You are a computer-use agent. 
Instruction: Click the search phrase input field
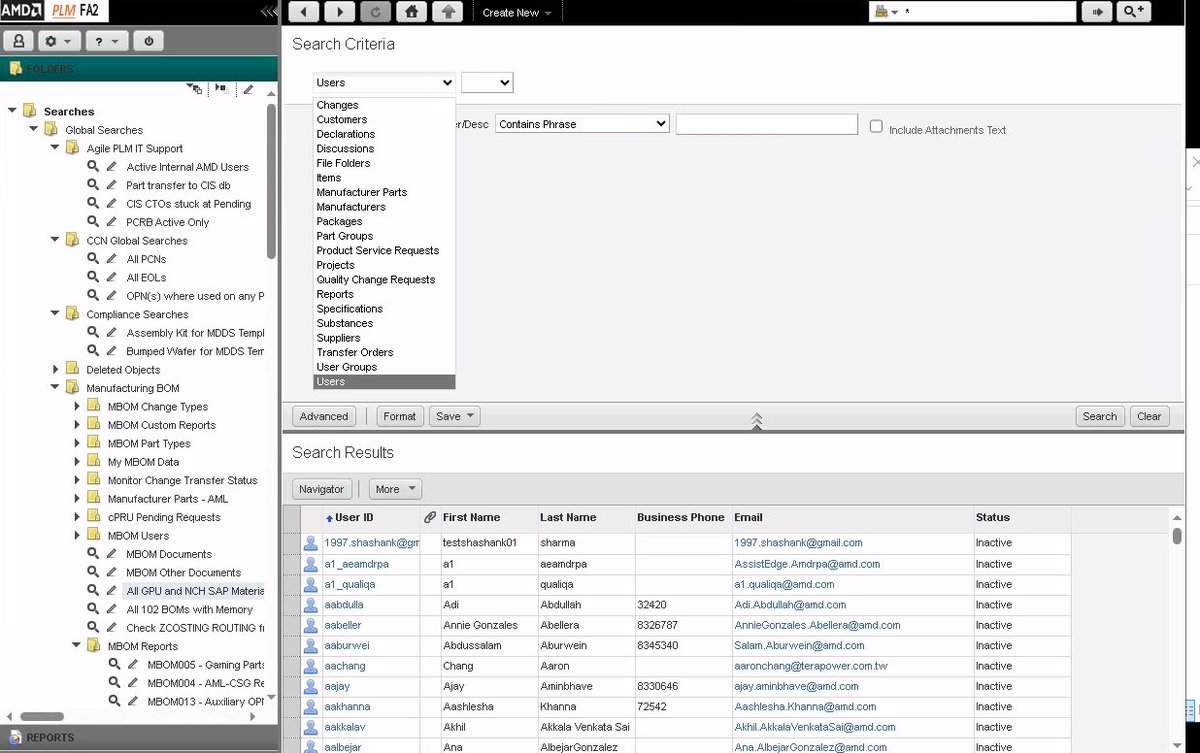pos(767,124)
